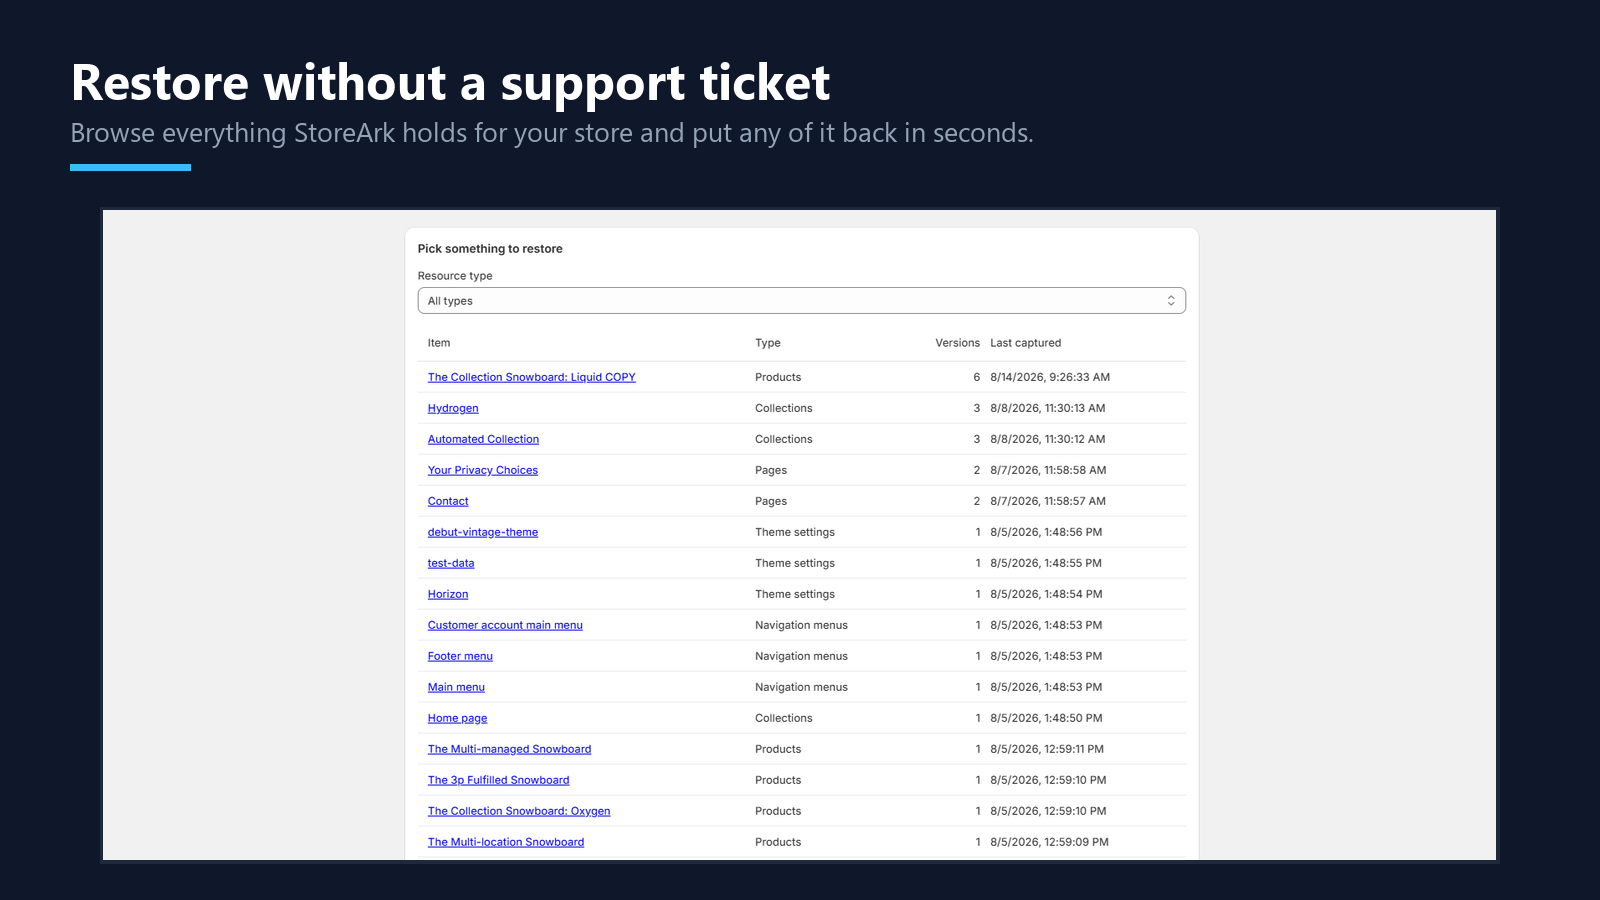Select the test-data link
This screenshot has height=900, width=1600.
tap(451, 563)
